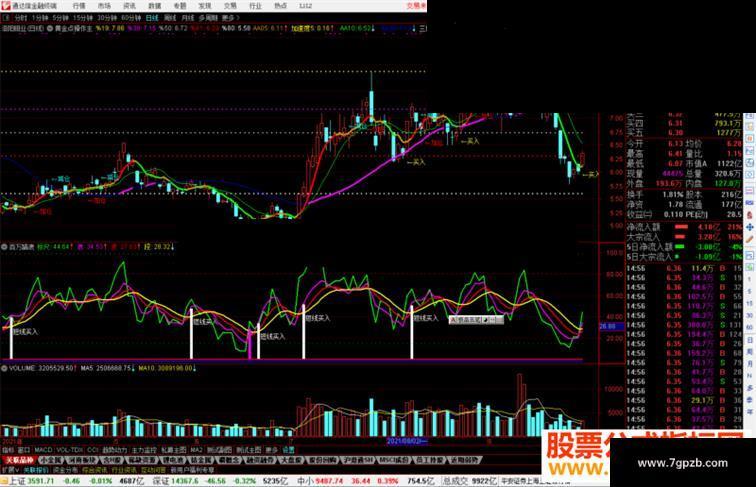The width and height of the screenshot is (756, 487).
Task: Open the 发现 menu
Action: [205, 6]
